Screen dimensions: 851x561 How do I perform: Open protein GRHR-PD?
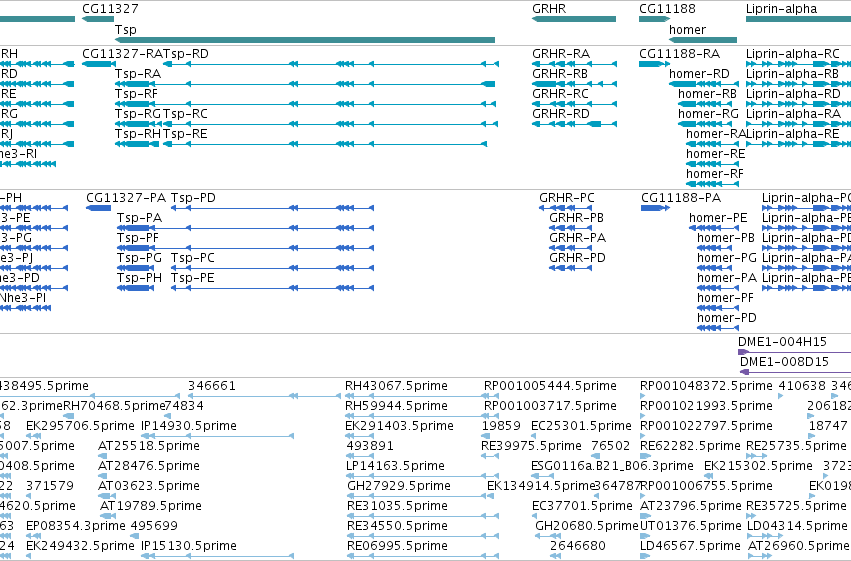coord(577,258)
